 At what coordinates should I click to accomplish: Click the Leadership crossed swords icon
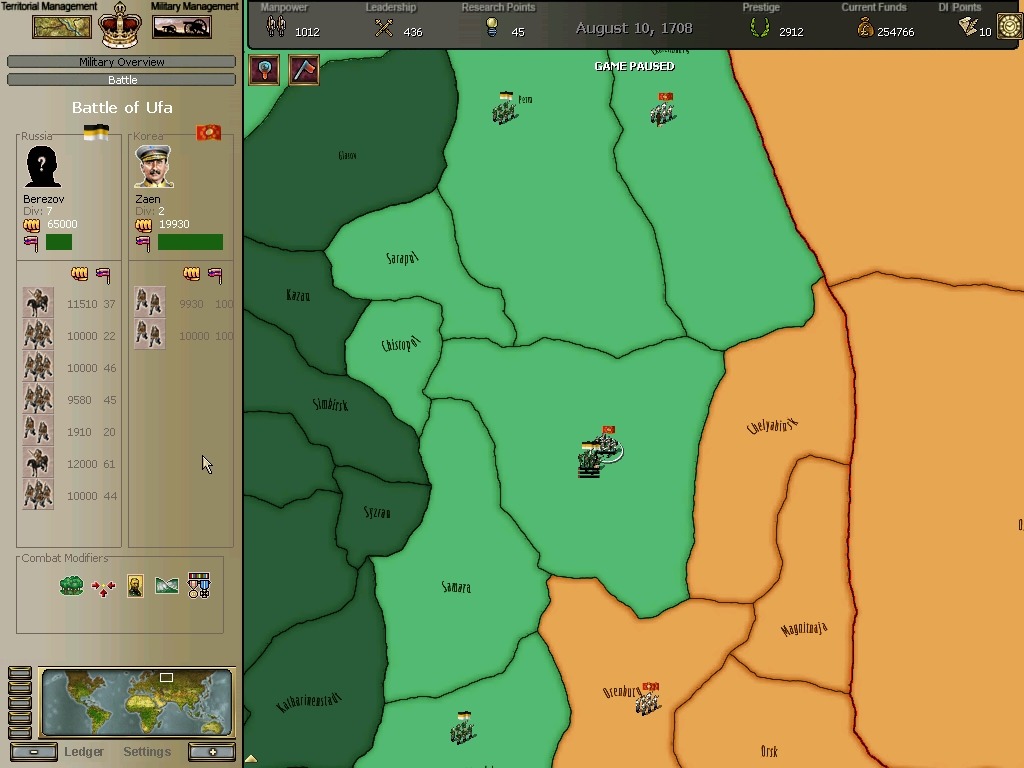pyautogui.click(x=384, y=28)
